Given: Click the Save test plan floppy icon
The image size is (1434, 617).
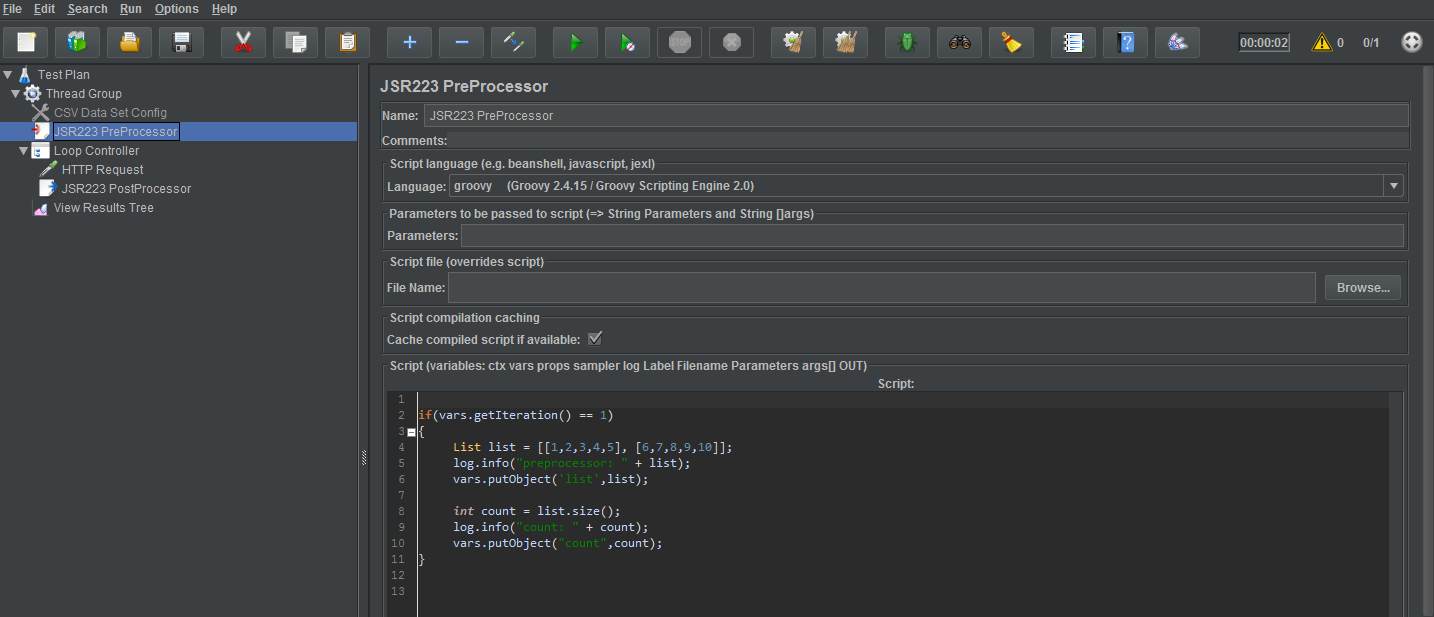Looking at the screenshot, I should [181, 42].
